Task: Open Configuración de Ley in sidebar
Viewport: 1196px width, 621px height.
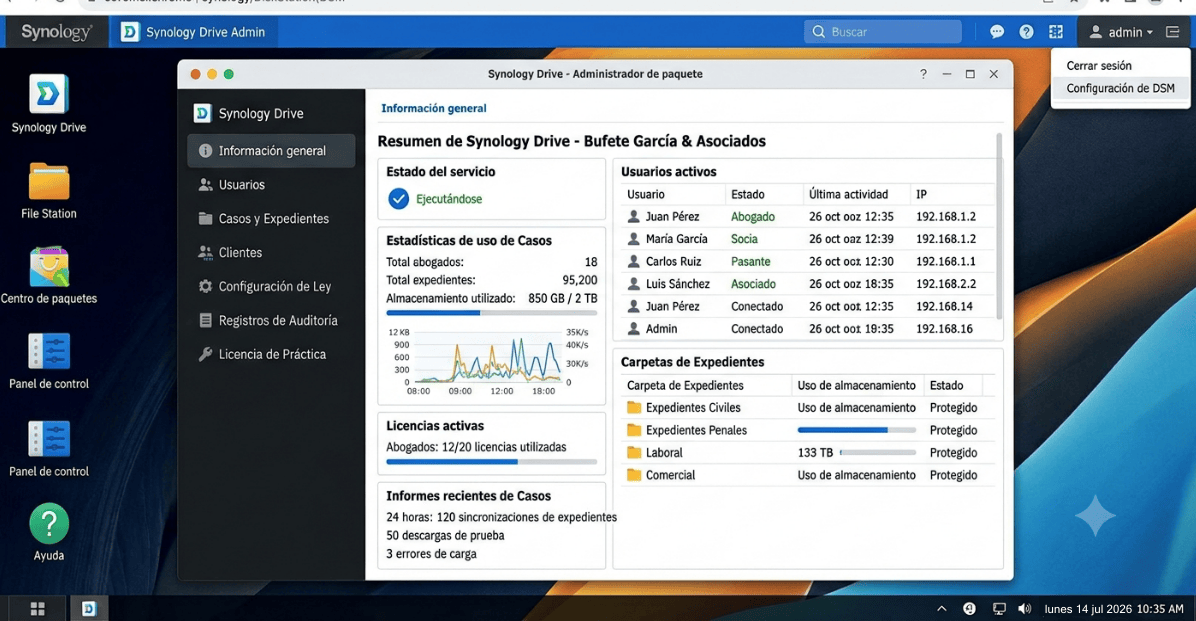Action: pyautogui.click(x=271, y=287)
